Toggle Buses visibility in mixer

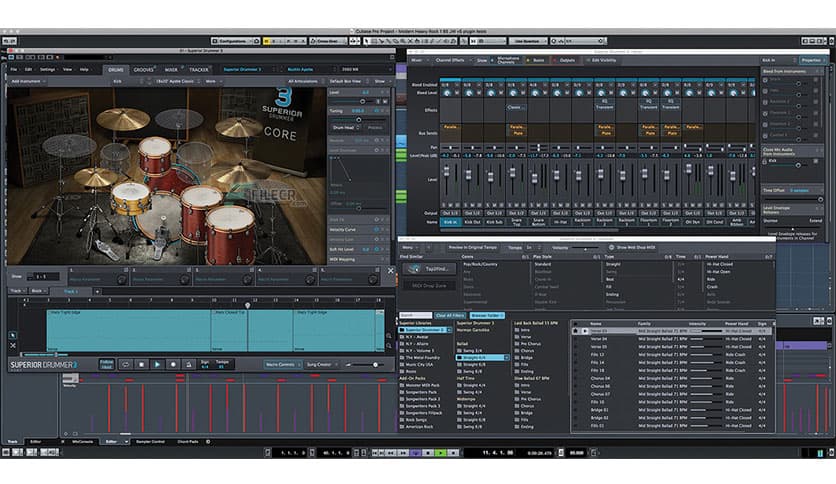[x=536, y=60]
